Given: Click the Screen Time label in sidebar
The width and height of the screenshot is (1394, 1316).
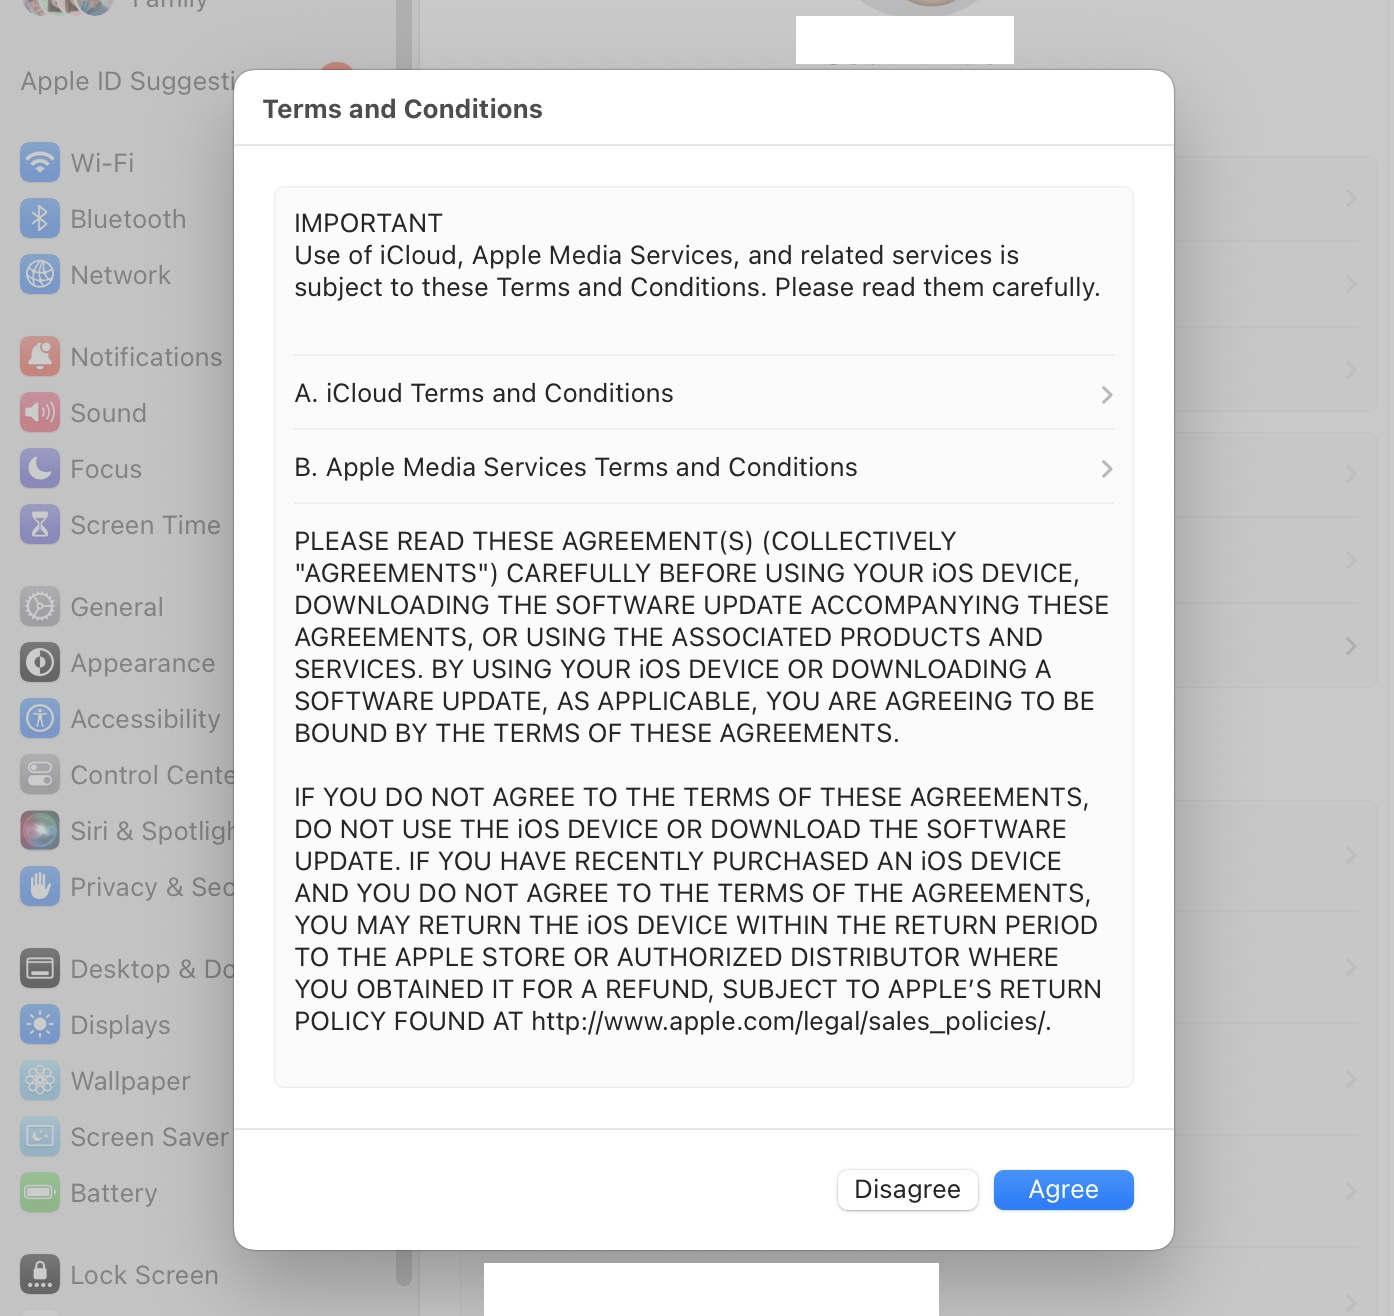Looking at the screenshot, I should (146, 525).
